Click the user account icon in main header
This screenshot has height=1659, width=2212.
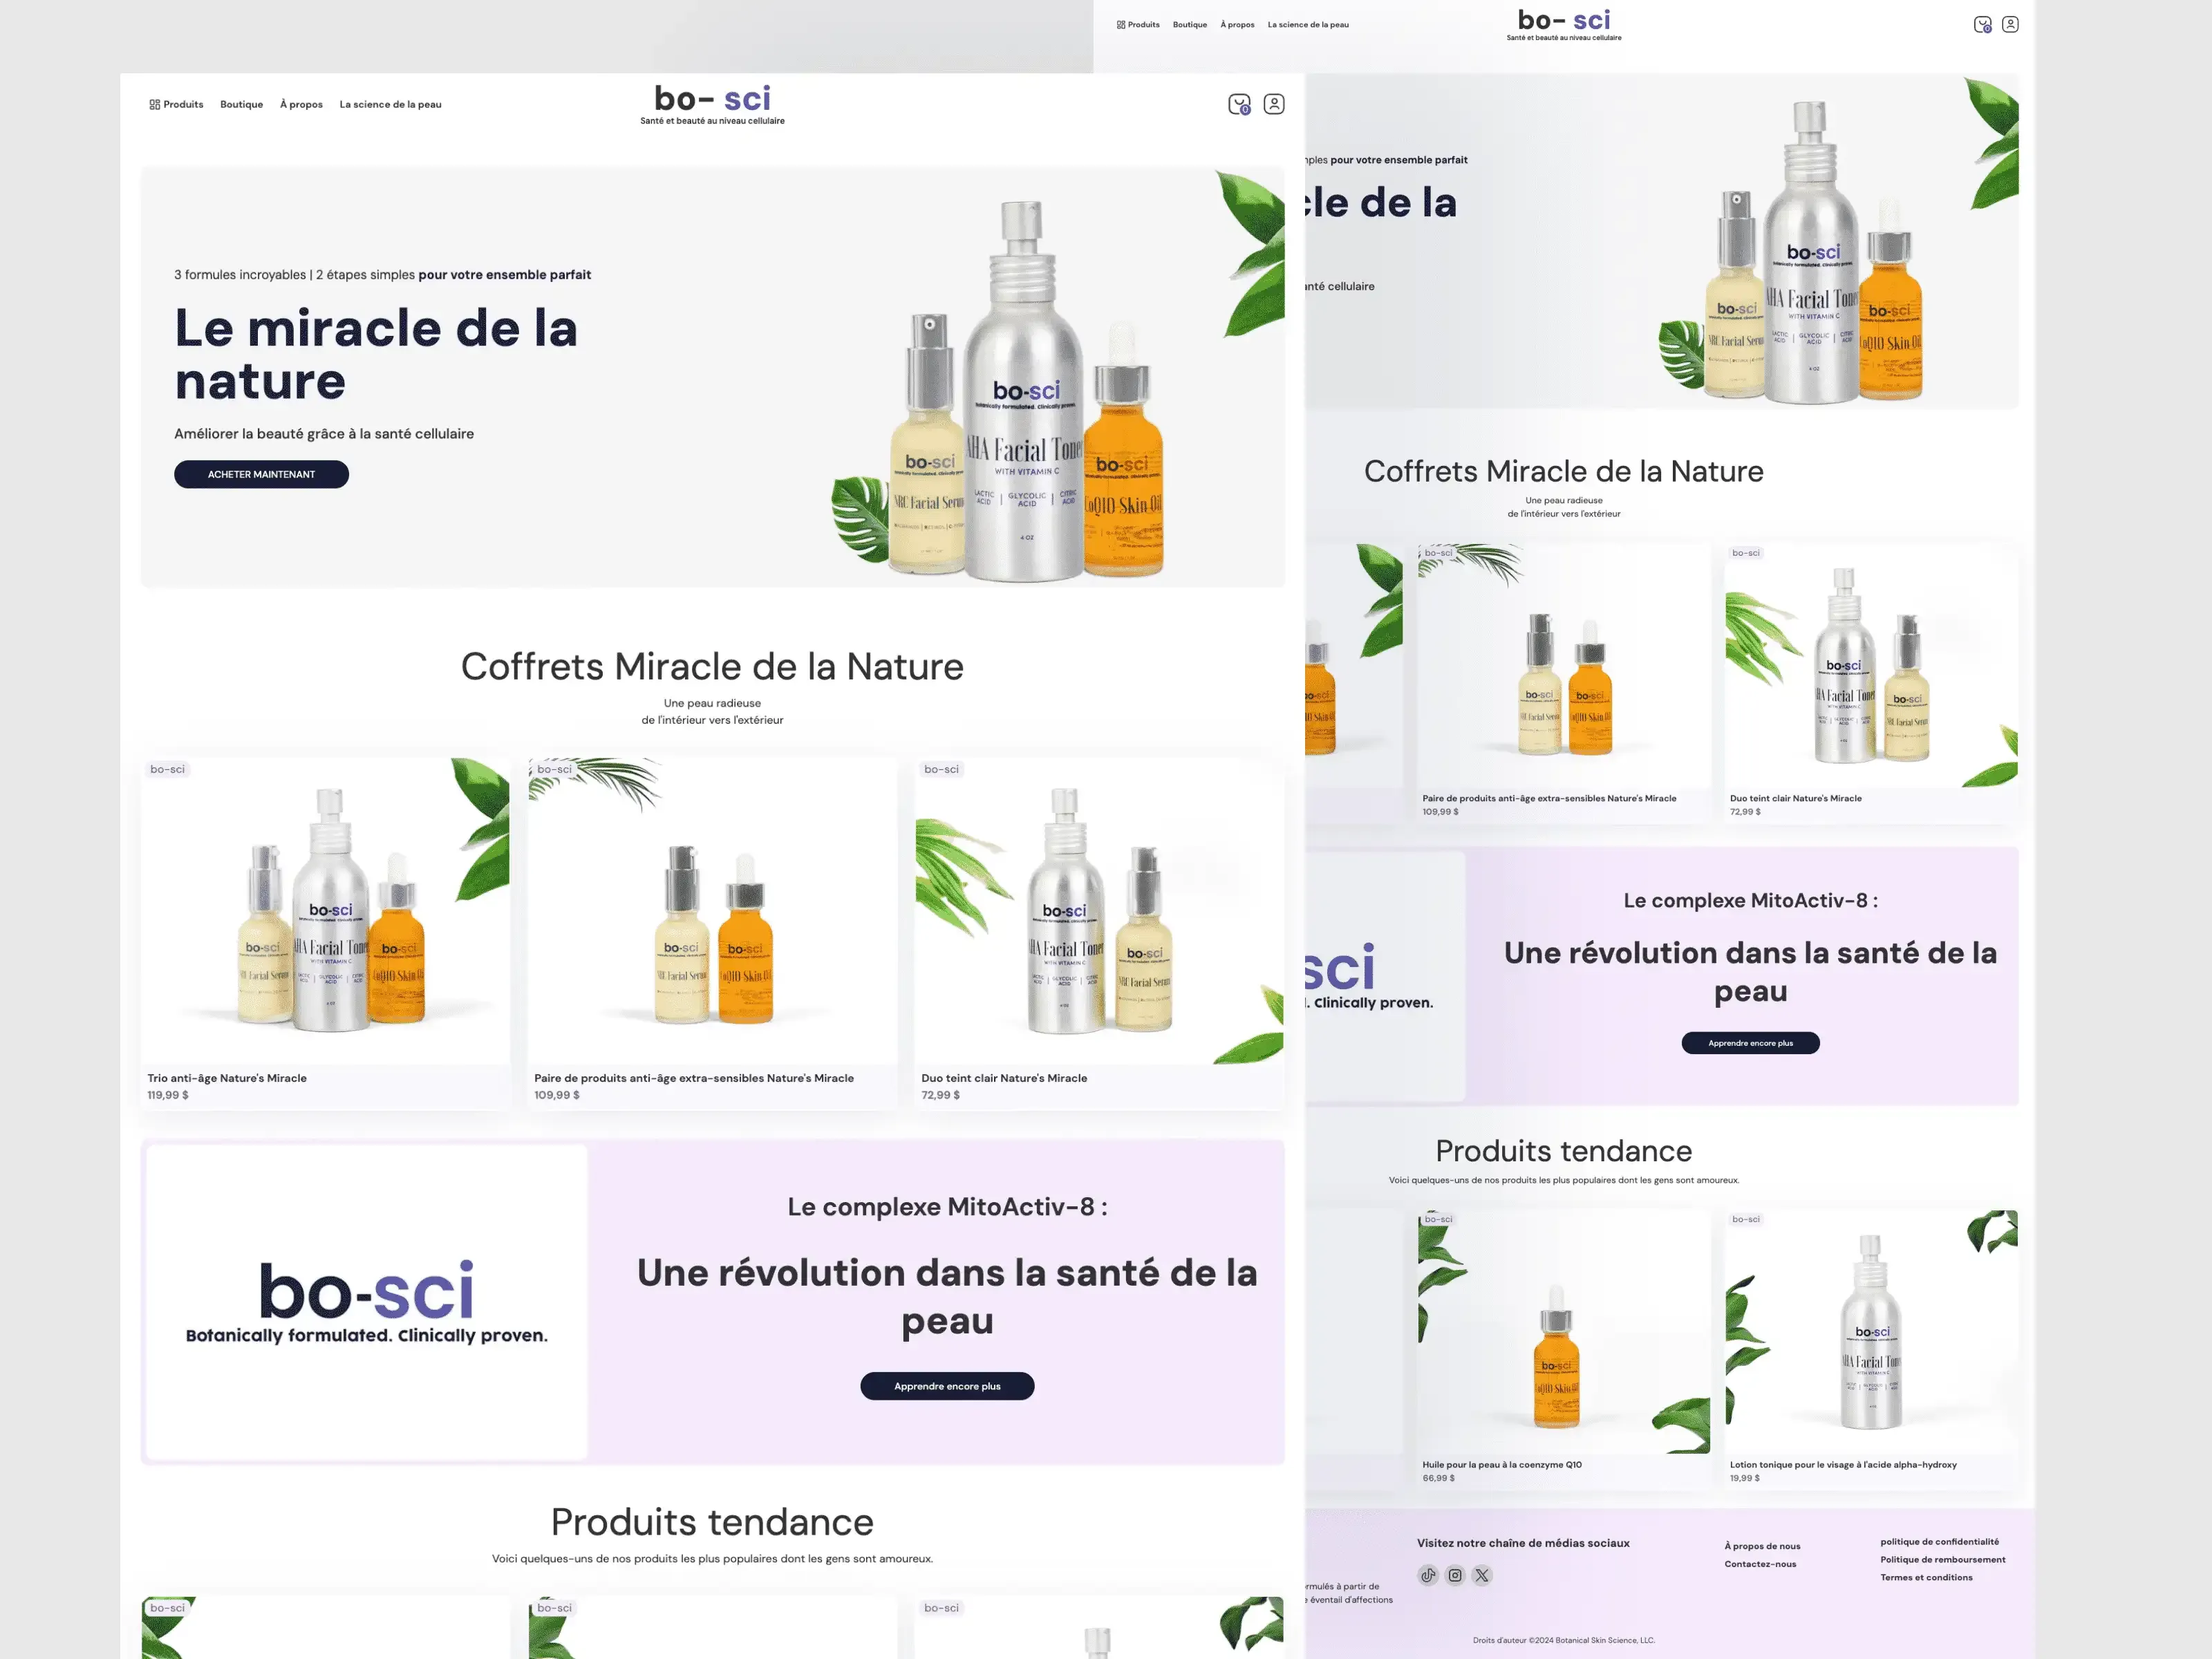pos(1273,104)
